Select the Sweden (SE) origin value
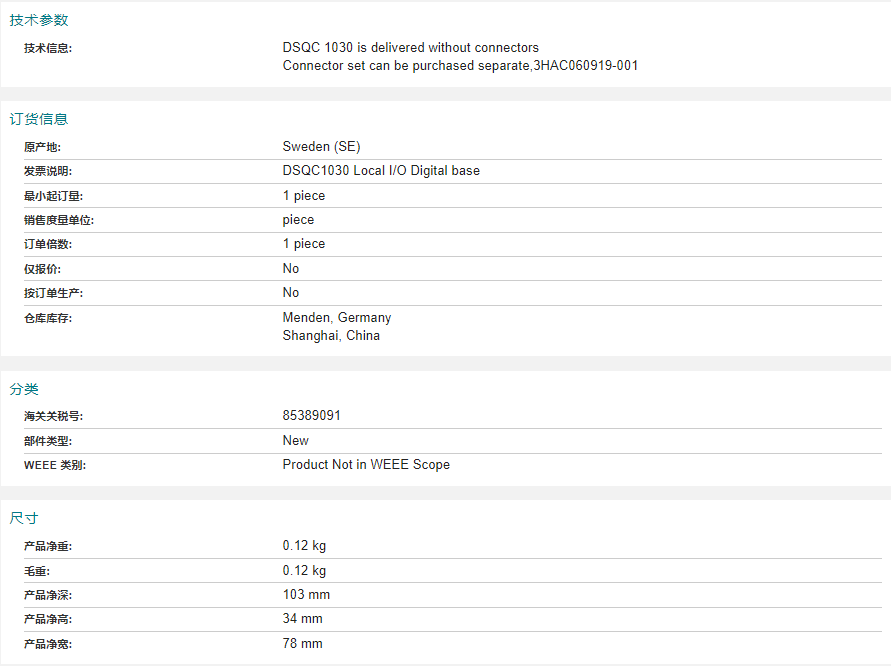 tap(321, 147)
